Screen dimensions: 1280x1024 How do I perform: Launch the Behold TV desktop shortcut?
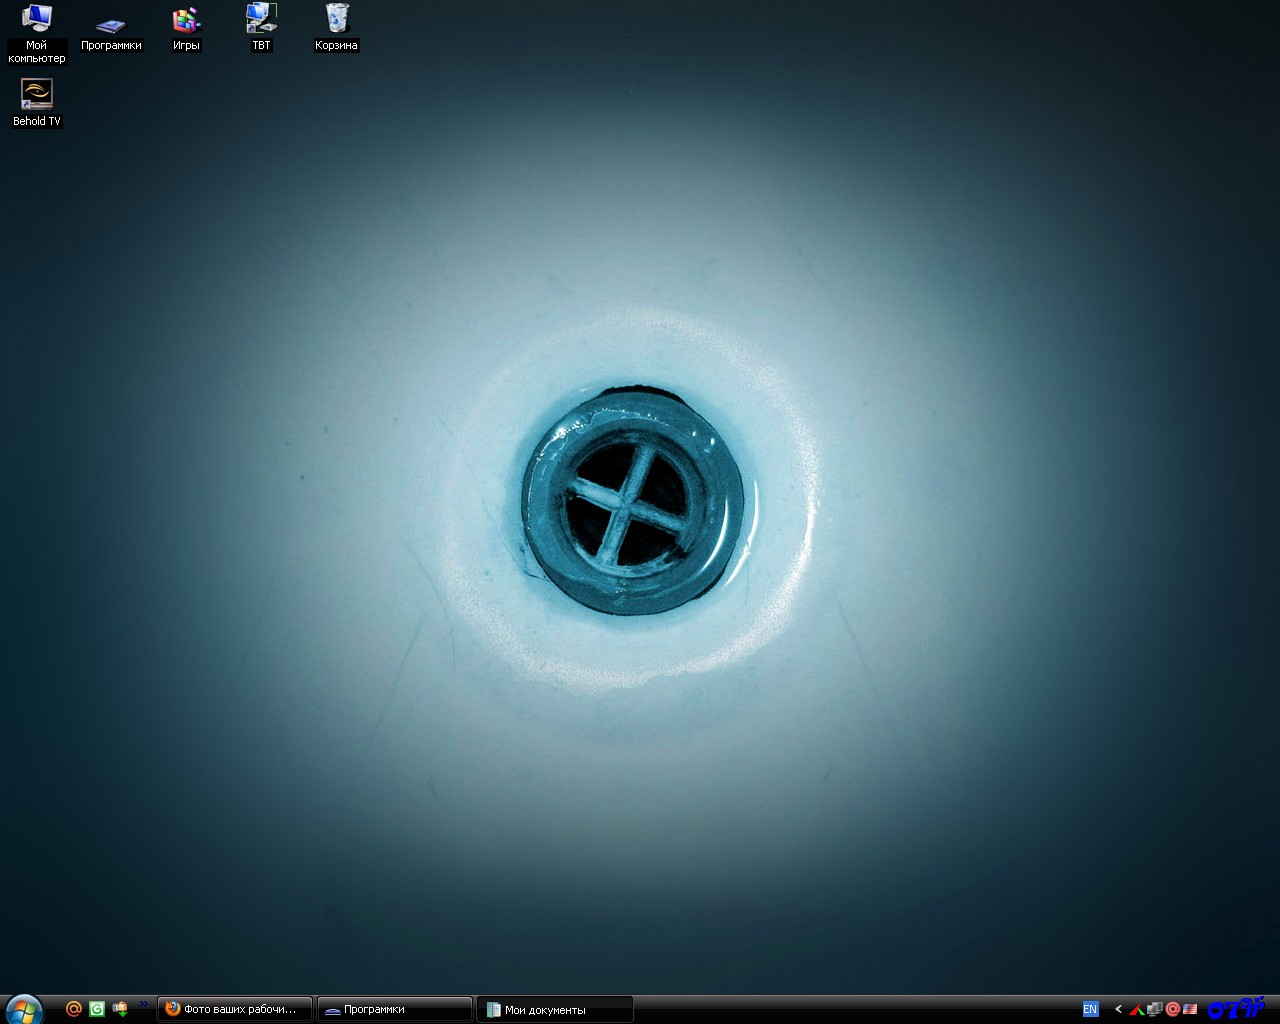[x=37, y=104]
